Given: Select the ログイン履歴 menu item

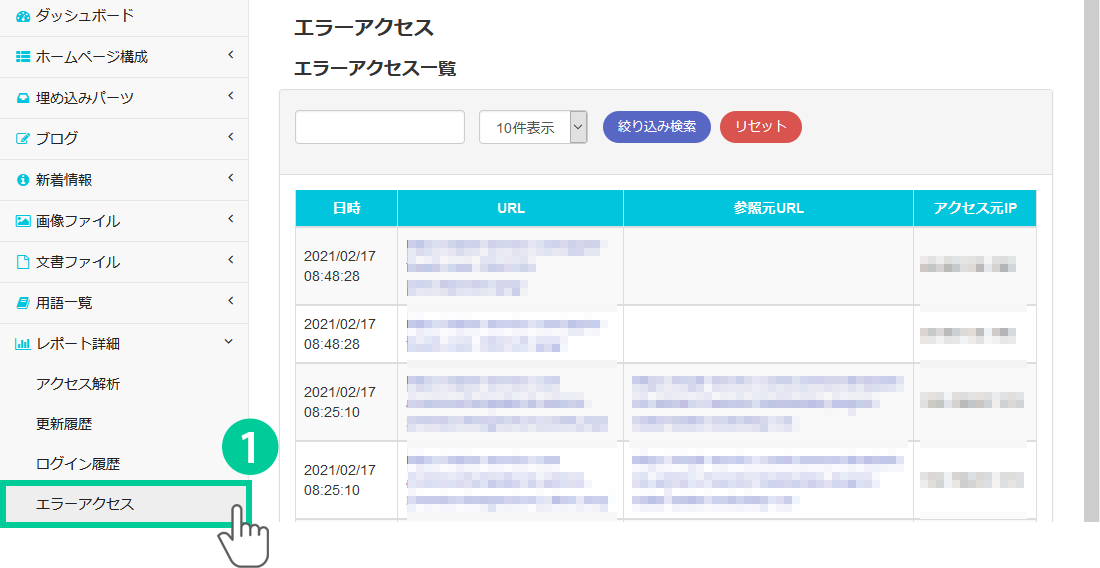Looking at the screenshot, I should 78,464.
